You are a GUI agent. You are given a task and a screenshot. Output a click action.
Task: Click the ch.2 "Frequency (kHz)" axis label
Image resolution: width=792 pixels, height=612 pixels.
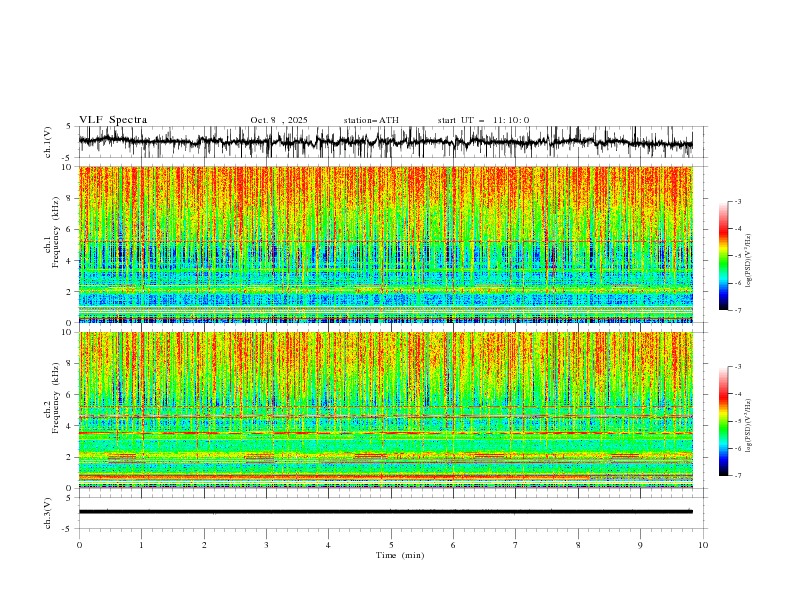(56, 397)
